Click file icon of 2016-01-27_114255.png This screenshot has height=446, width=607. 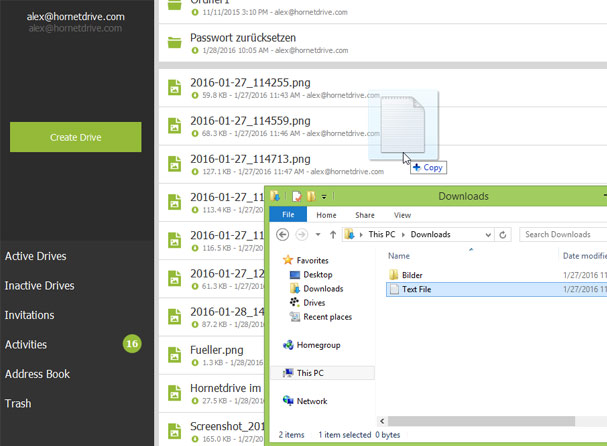(174, 89)
